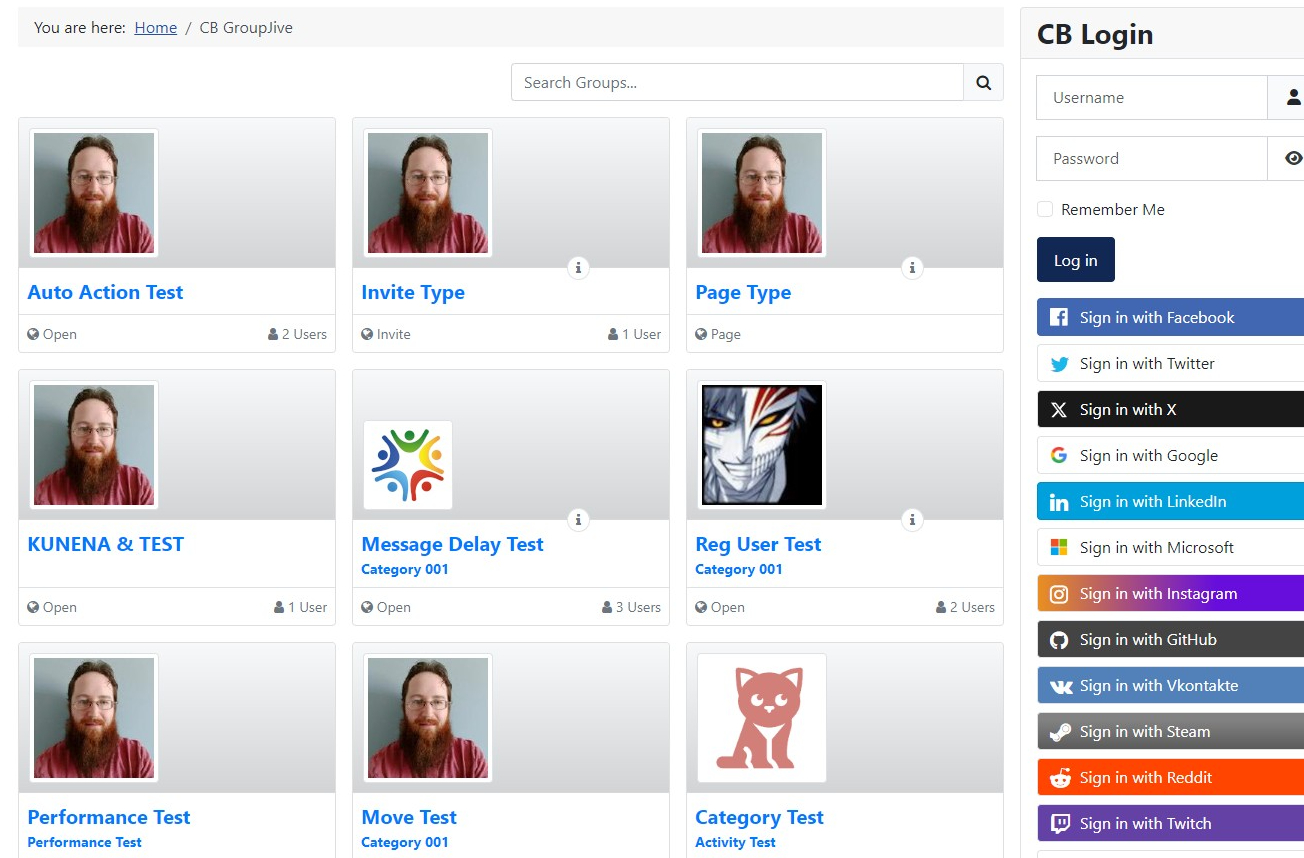Click '3 Users' on Message Delay Test card

tap(631, 607)
